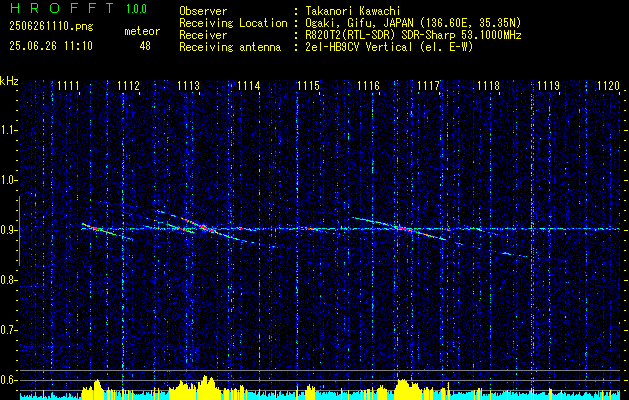Image resolution: width=629 pixels, height=400 pixels.
Task: Click the yellow signal peak under 1113
Action: [206, 387]
